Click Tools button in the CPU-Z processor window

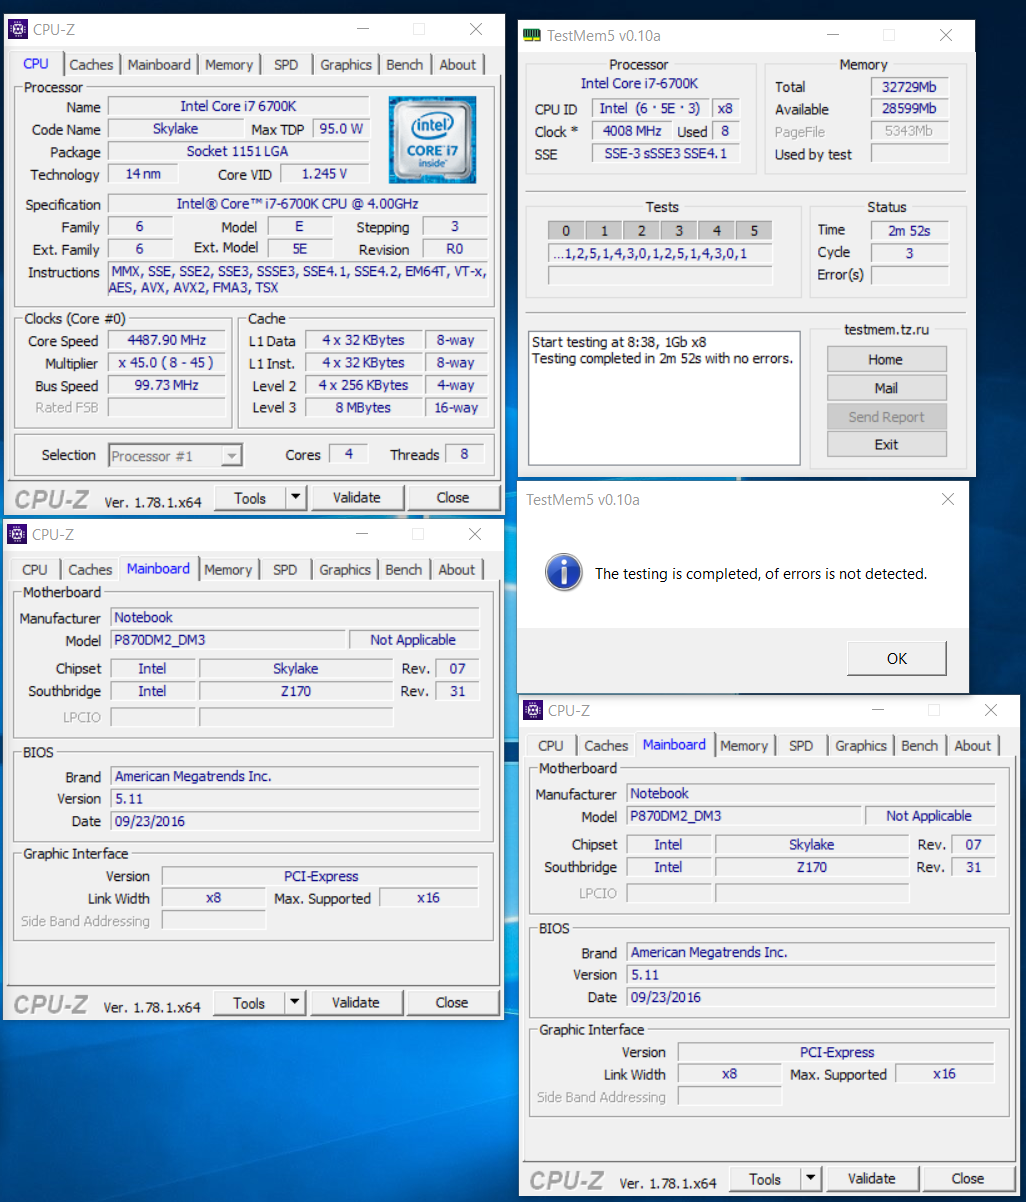(x=250, y=497)
